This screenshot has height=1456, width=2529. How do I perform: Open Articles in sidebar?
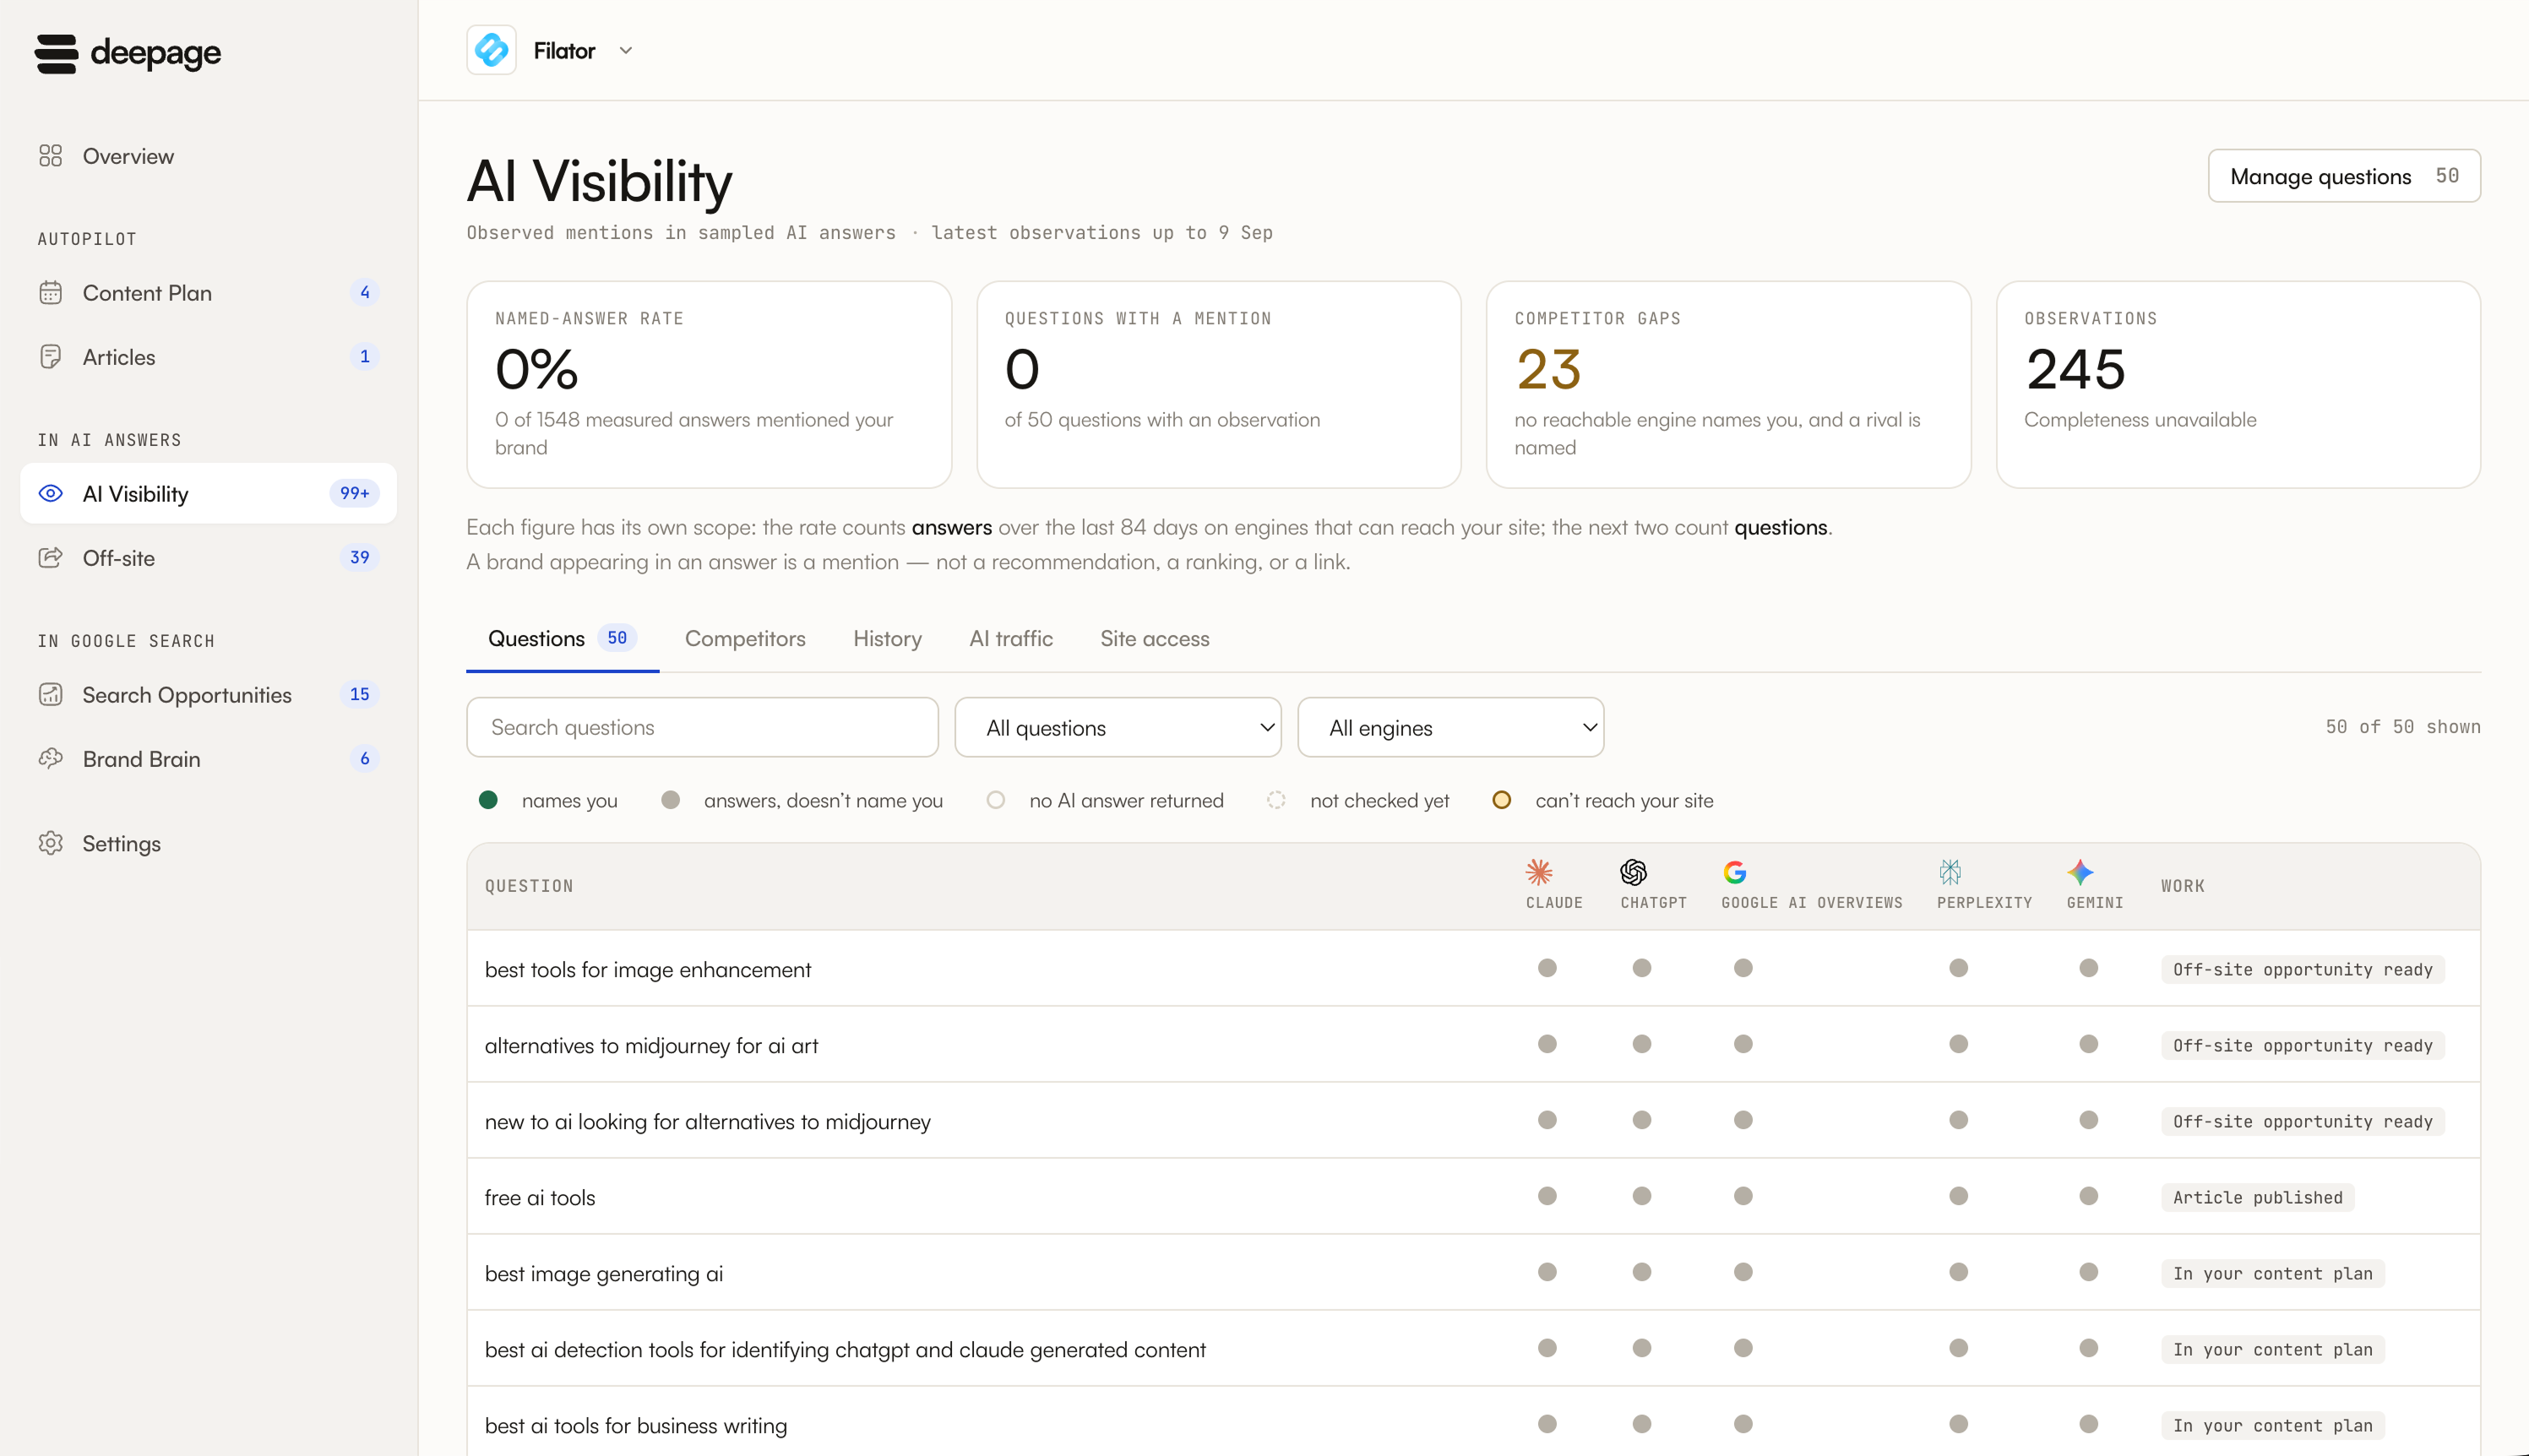[x=208, y=357]
